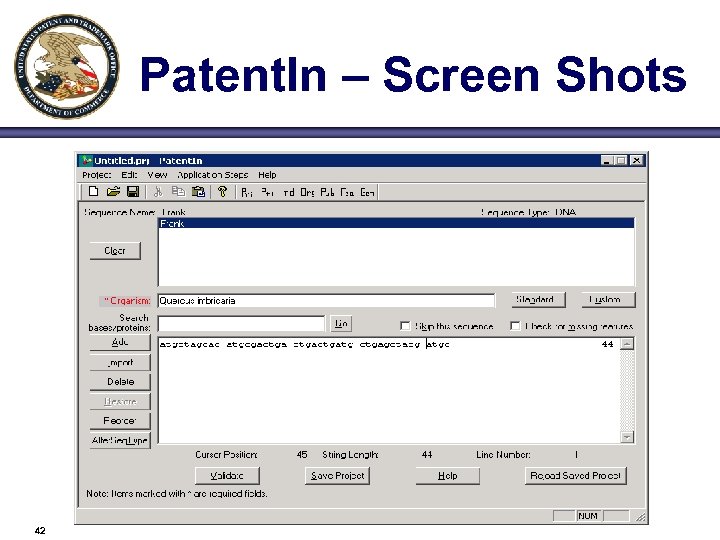
Task: Copy selection with the copy icon
Action: (x=178, y=191)
